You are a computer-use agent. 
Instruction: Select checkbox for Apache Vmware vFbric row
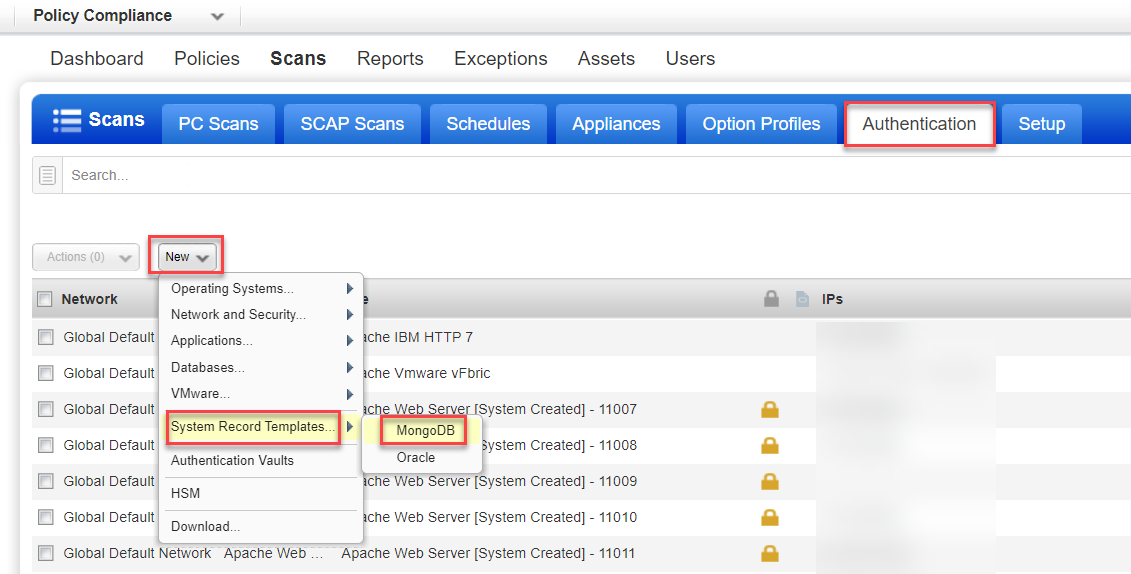pyautogui.click(x=45, y=373)
